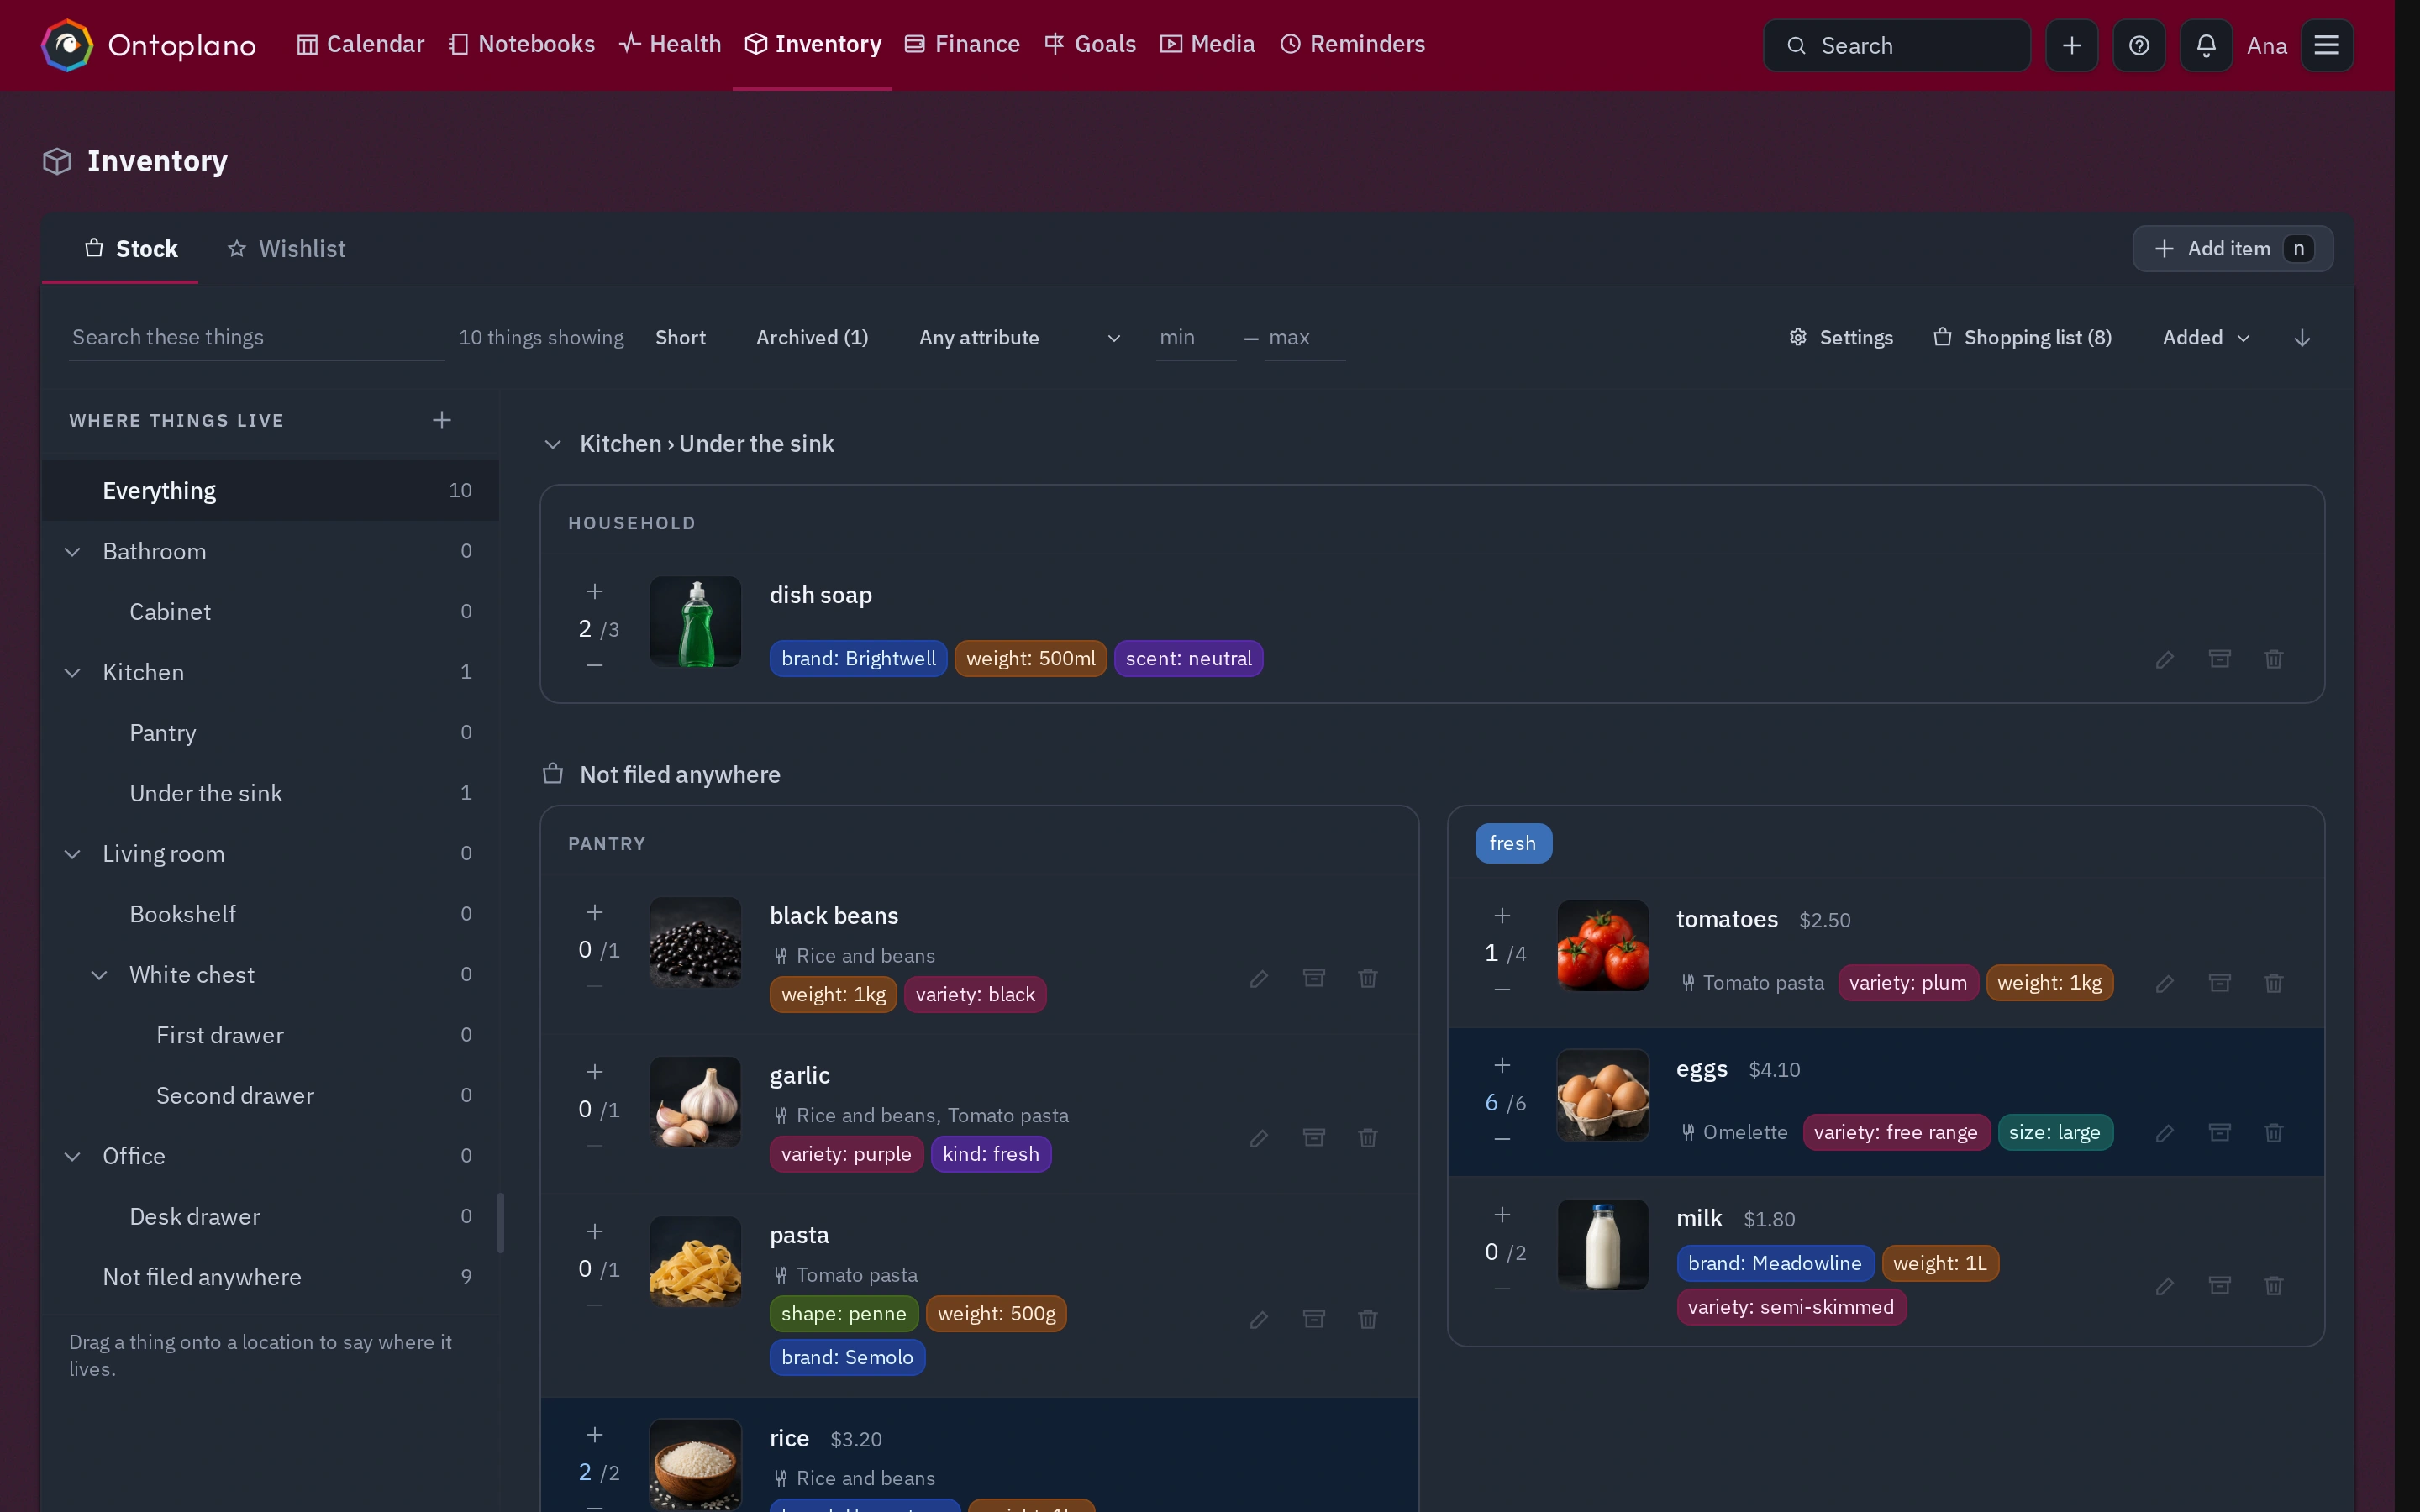Image resolution: width=2420 pixels, height=1512 pixels.
Task: Toggle the Short filter
Action: click(680, 338)
